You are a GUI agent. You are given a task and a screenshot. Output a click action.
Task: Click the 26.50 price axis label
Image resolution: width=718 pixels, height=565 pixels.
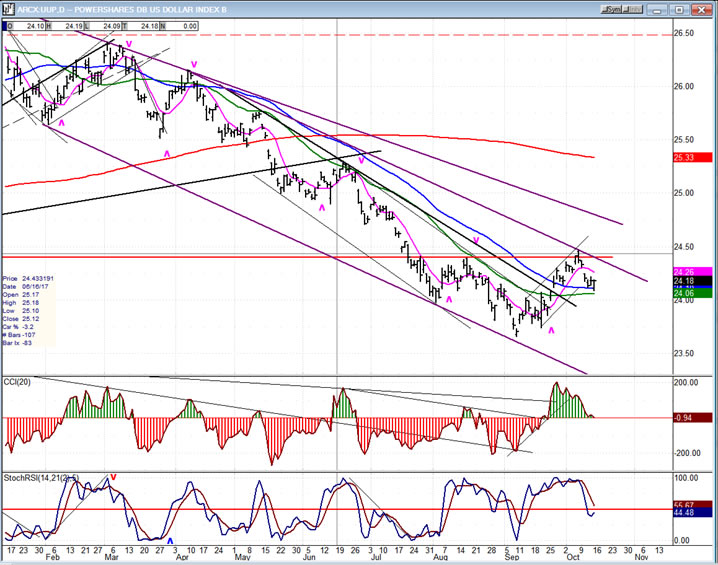coord(684,33)
